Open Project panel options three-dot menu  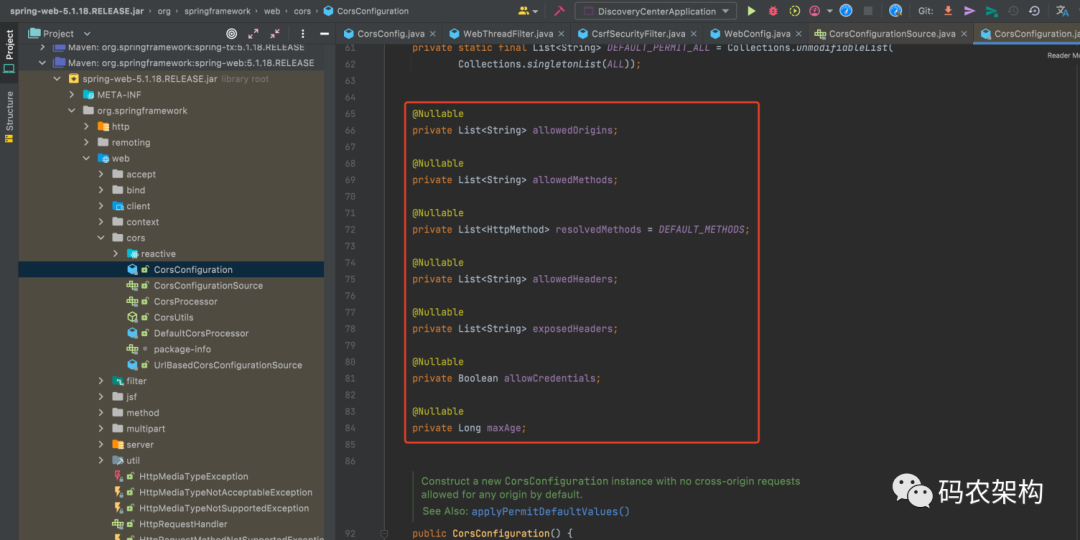302,34
